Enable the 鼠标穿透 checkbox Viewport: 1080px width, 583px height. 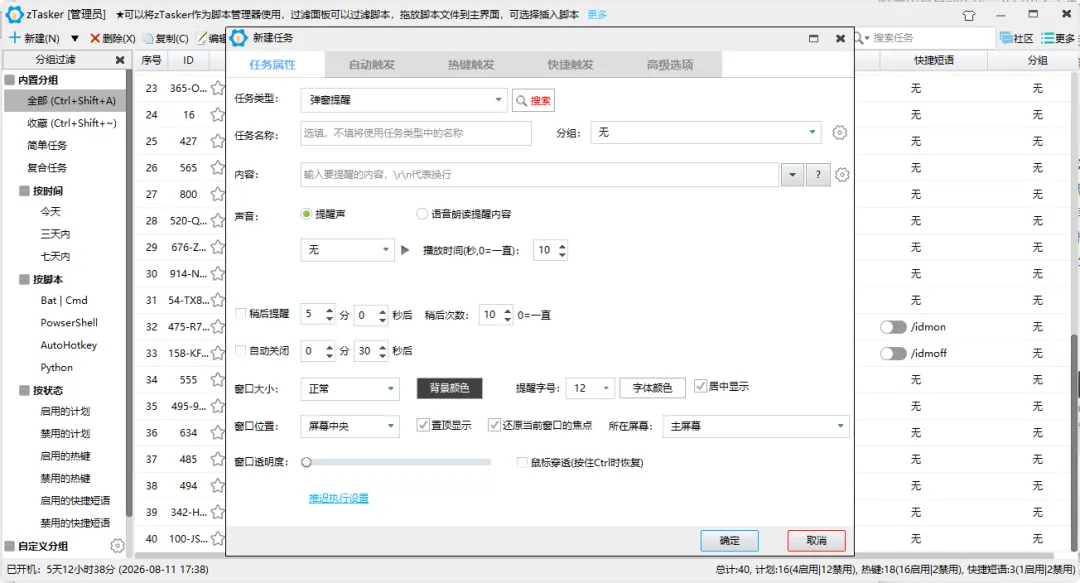(x=522, y=462)
